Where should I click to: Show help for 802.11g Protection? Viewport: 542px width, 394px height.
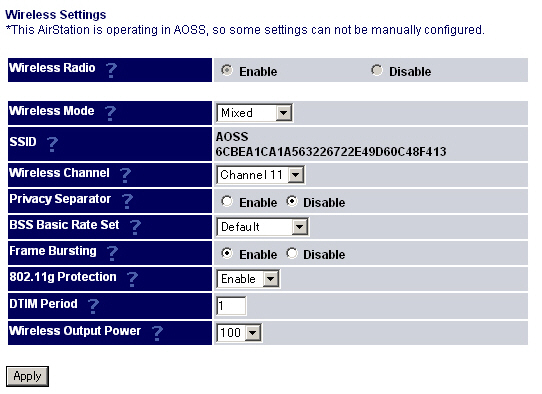point(132,279)
